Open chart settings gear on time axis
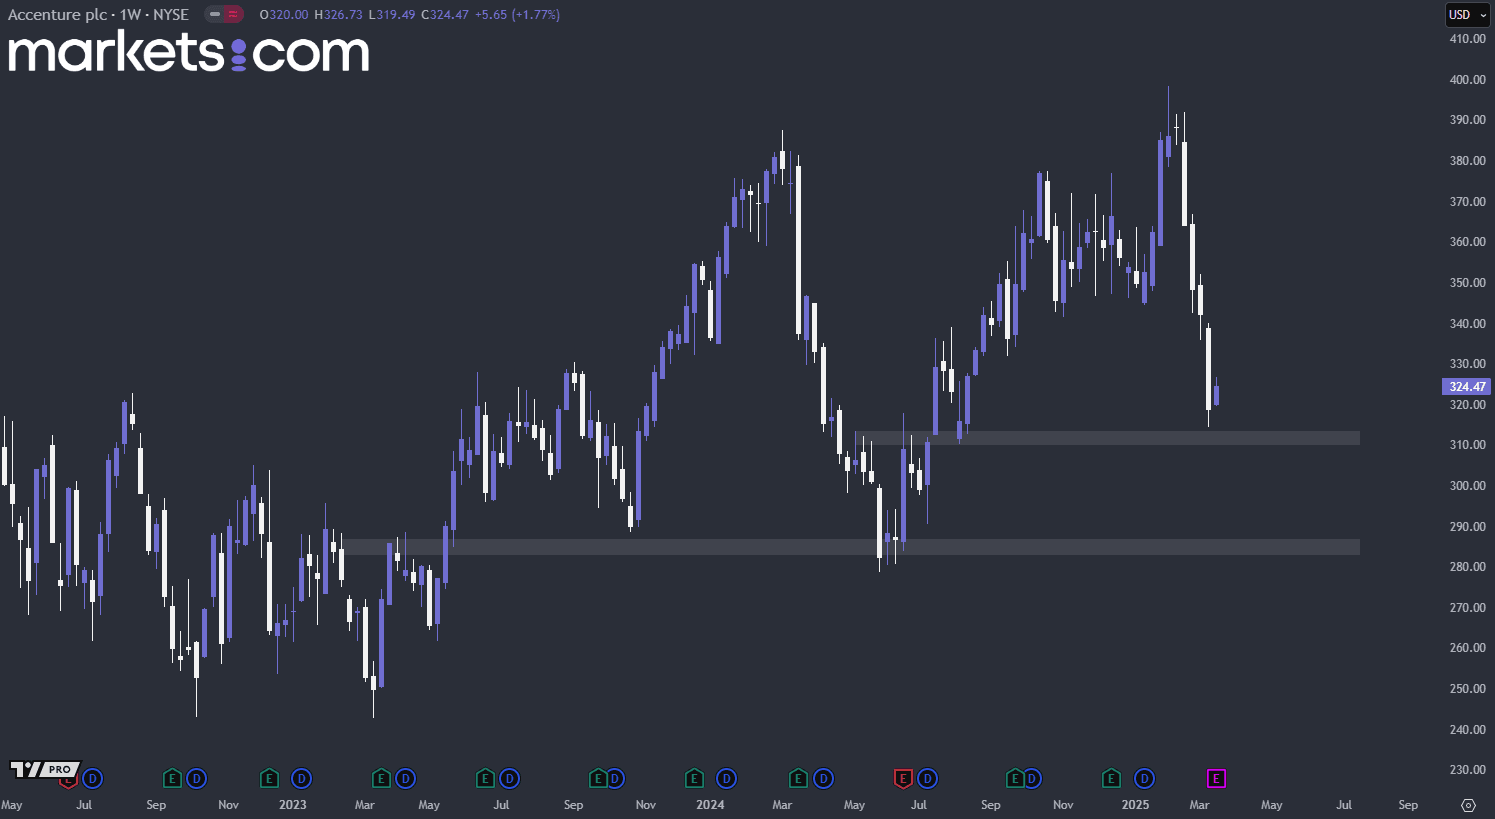The height and width of the screenshot is (819, 1495). pyautogui.click(x=1468, y=805)
